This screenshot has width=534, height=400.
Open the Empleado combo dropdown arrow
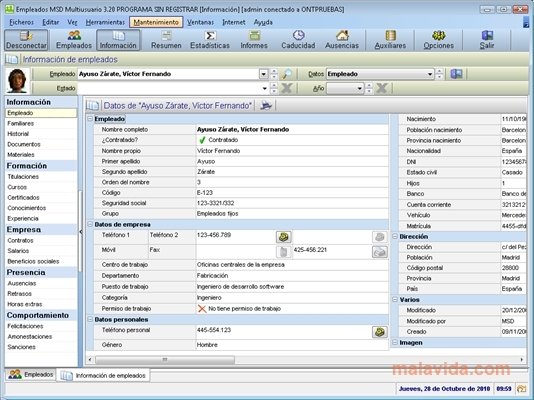[264, 74]
